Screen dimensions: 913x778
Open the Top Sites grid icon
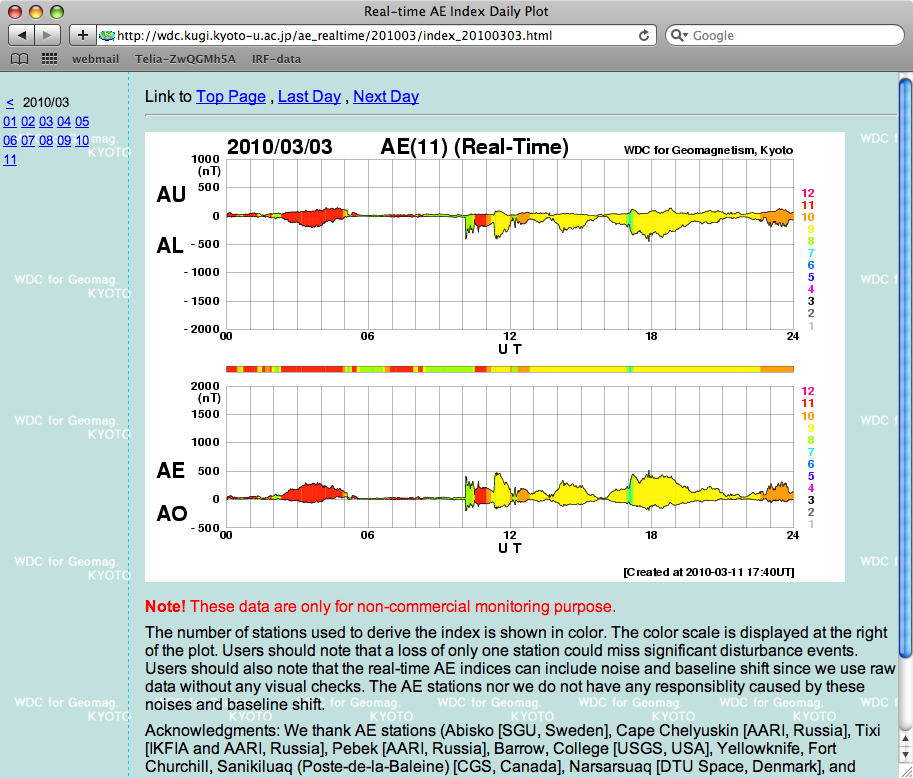coord(49,59)
